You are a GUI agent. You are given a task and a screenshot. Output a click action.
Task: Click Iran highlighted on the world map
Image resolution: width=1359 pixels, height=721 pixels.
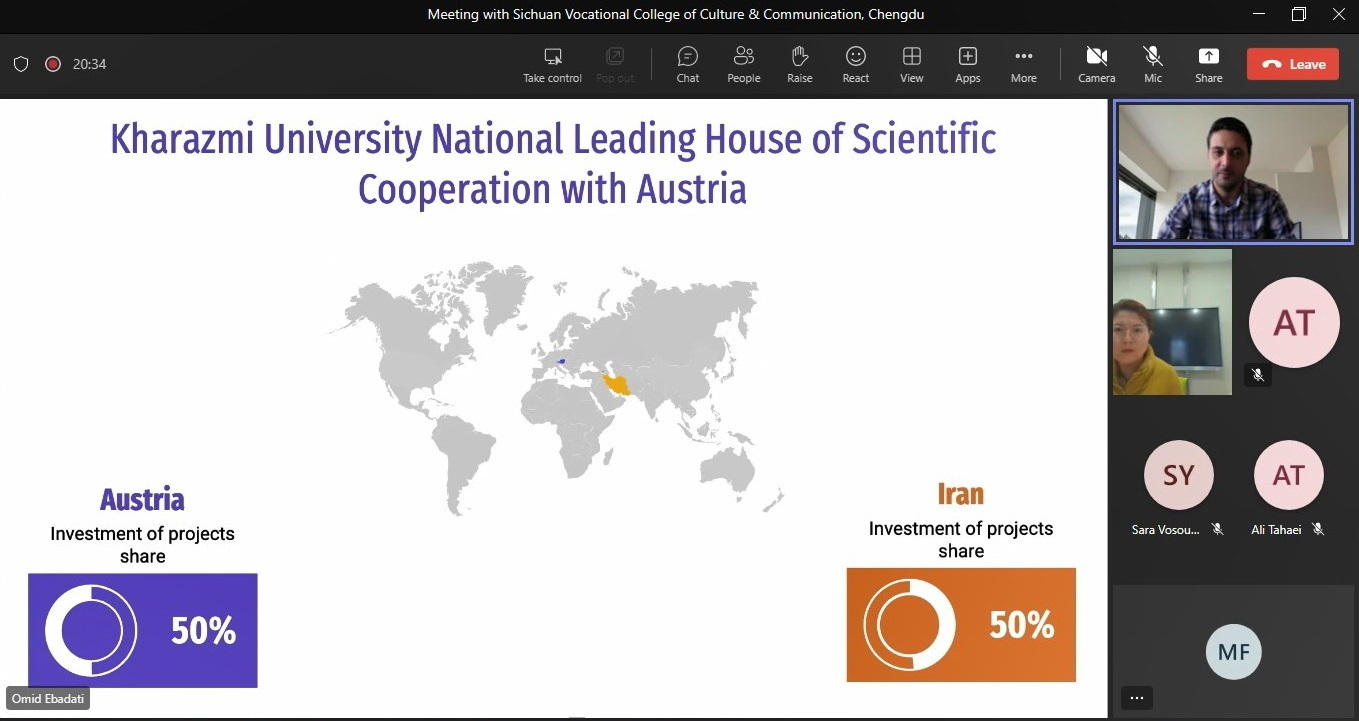pos(620,386)
